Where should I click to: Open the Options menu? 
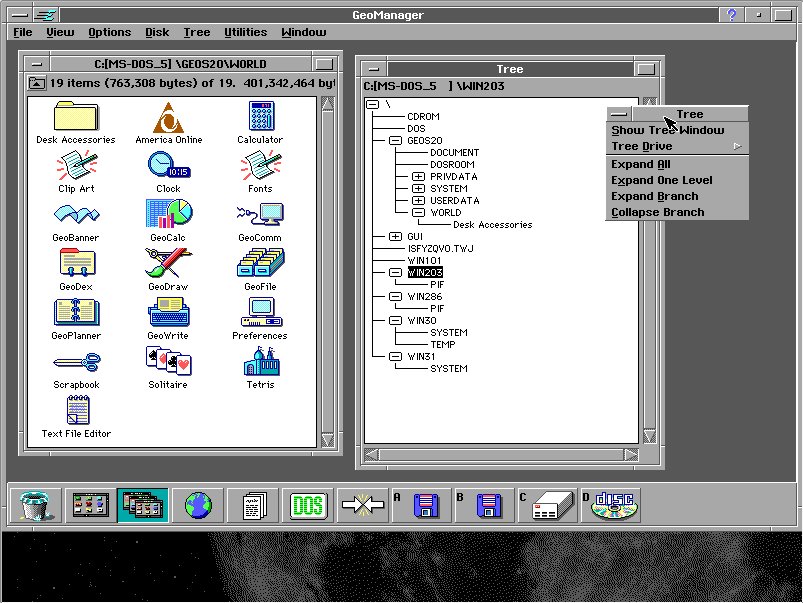(x=110, y=32)
